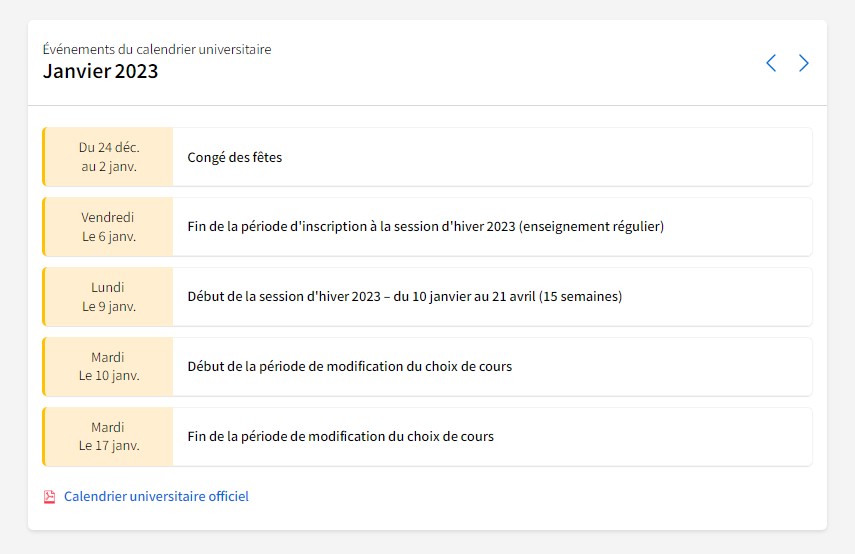Open the event about fin de la période d'inscription
This screenshot has height=554, width=855.
[427, 227]
